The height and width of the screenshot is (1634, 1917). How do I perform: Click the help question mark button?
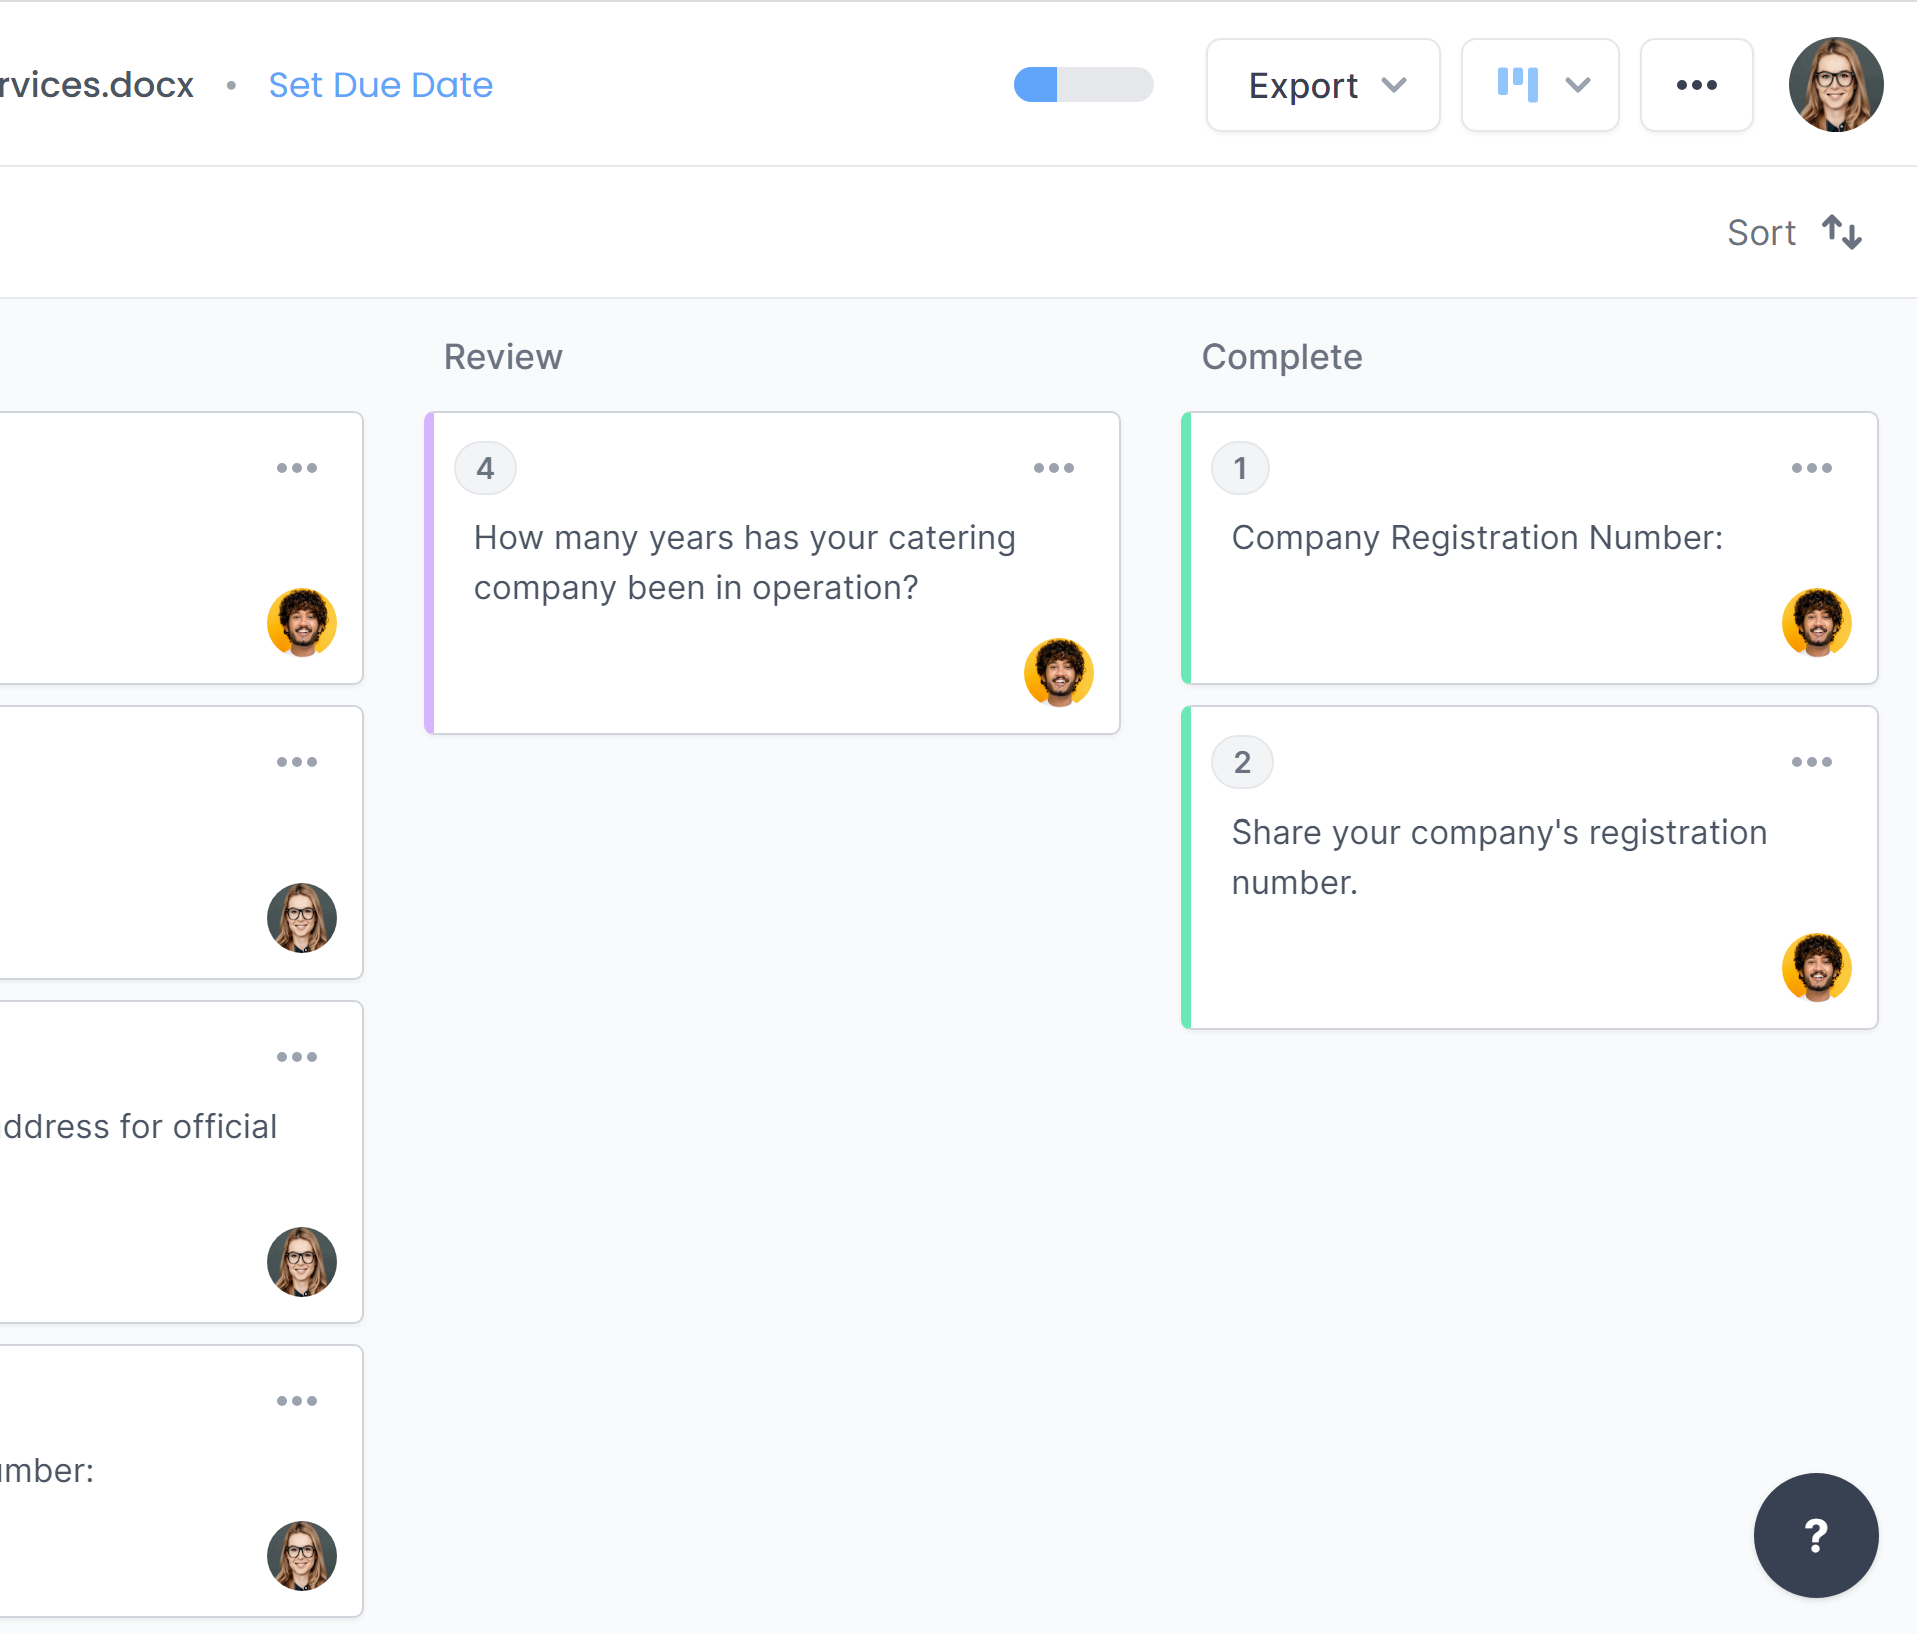click(x=1815, y=1535)
